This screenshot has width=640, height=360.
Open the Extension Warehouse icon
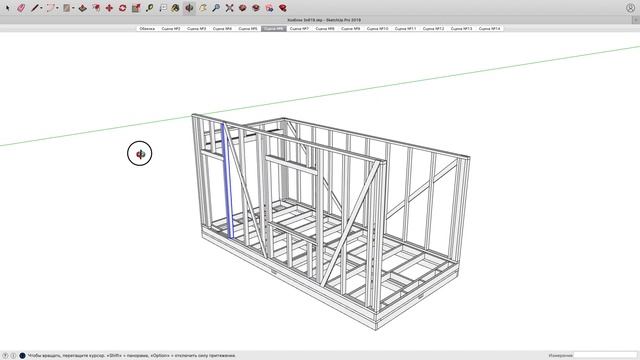(x=256, y=8)
